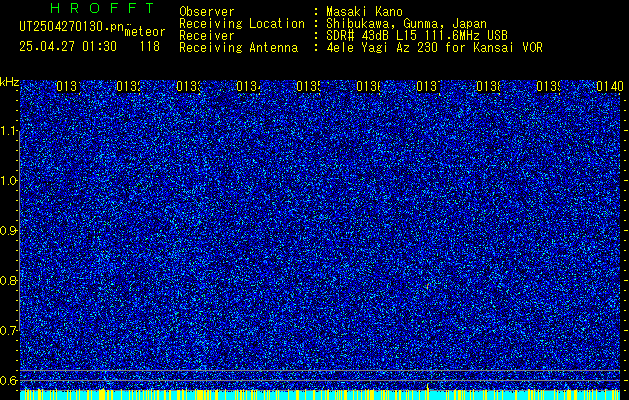Viewport: 629px width, 400px height.
Task: Click the 0.6 kHz axis tick label
Action: 8,380
